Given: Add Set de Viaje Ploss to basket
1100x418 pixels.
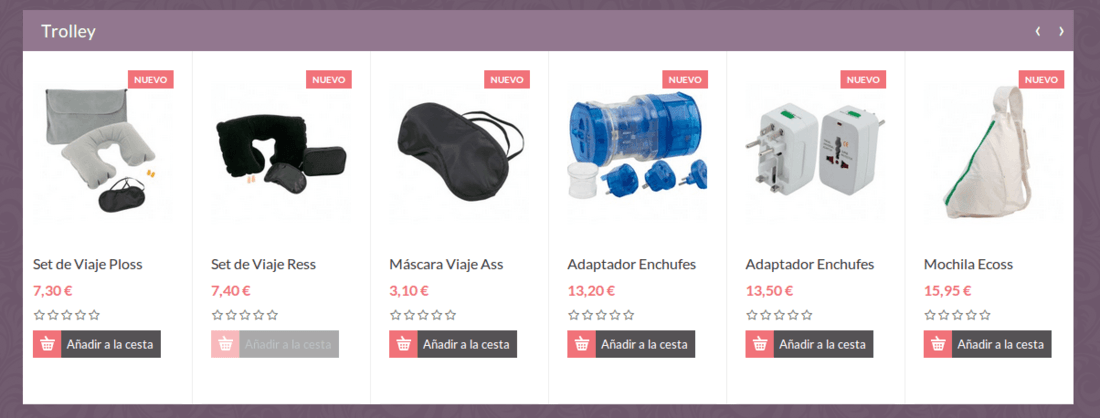Looking at the screenshot, I should [x=97, y=344].
